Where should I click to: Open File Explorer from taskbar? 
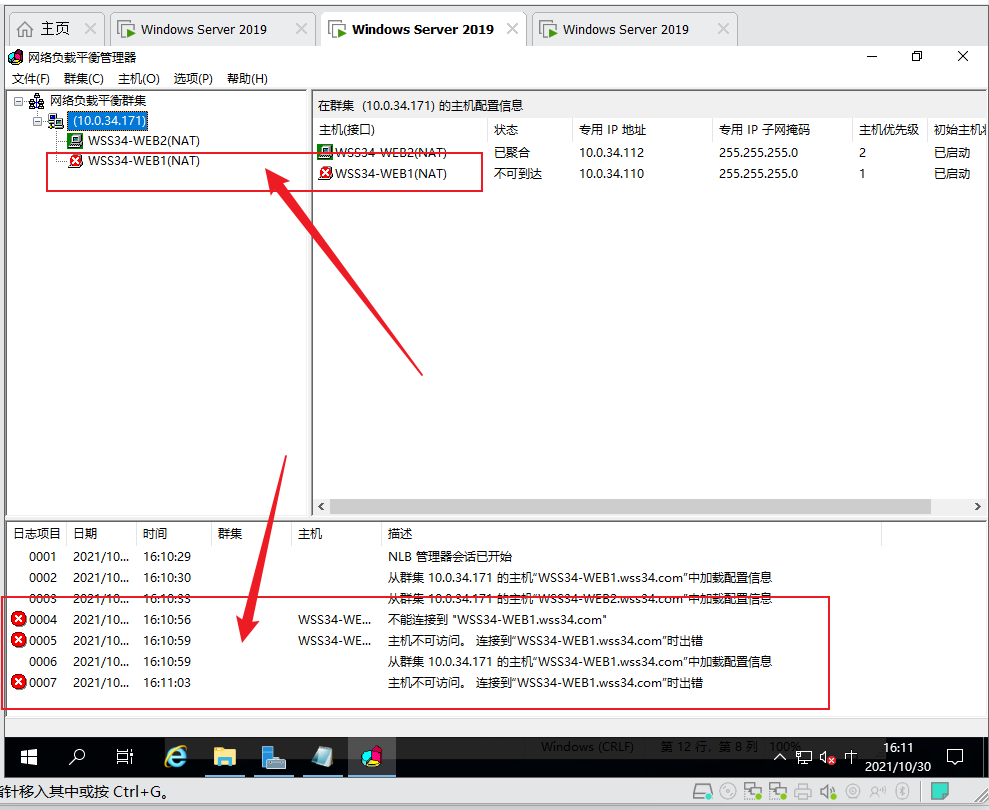225,757
